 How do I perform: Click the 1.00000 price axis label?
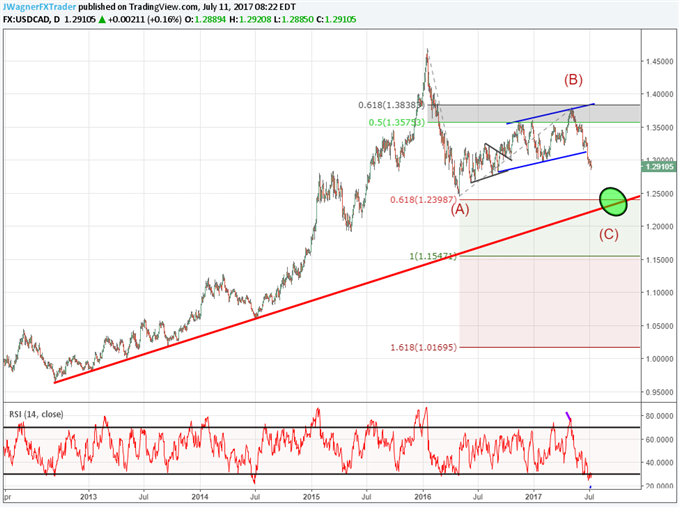click(660, 359)
